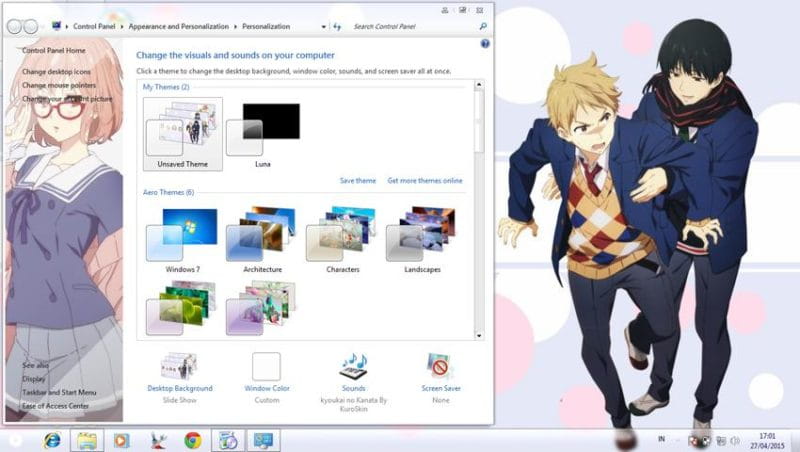Click the refresh address bar button

pos(337,27)
